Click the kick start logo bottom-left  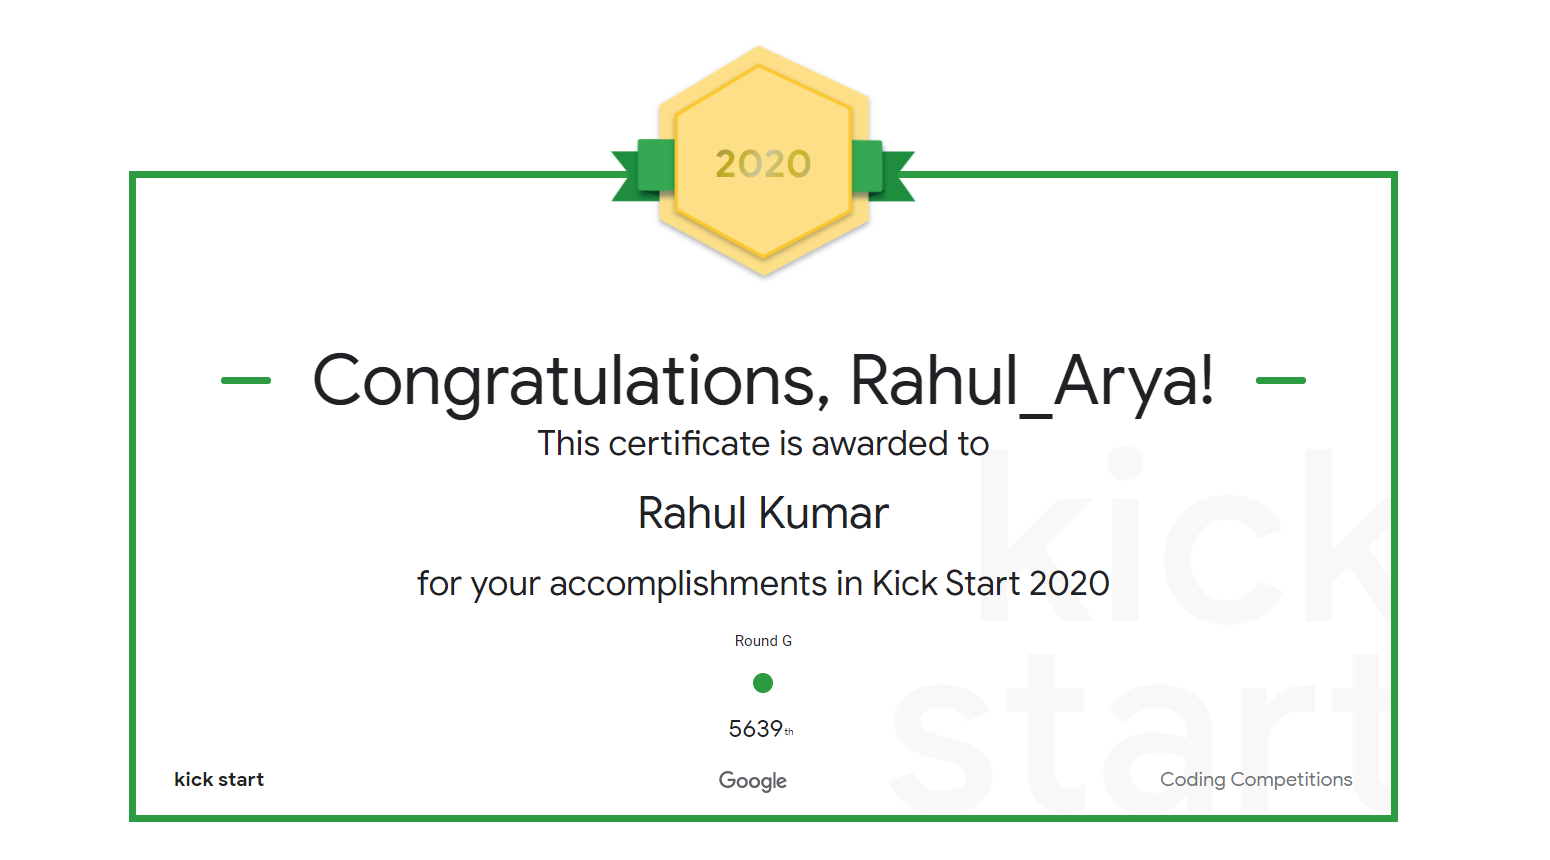(219, 779)
